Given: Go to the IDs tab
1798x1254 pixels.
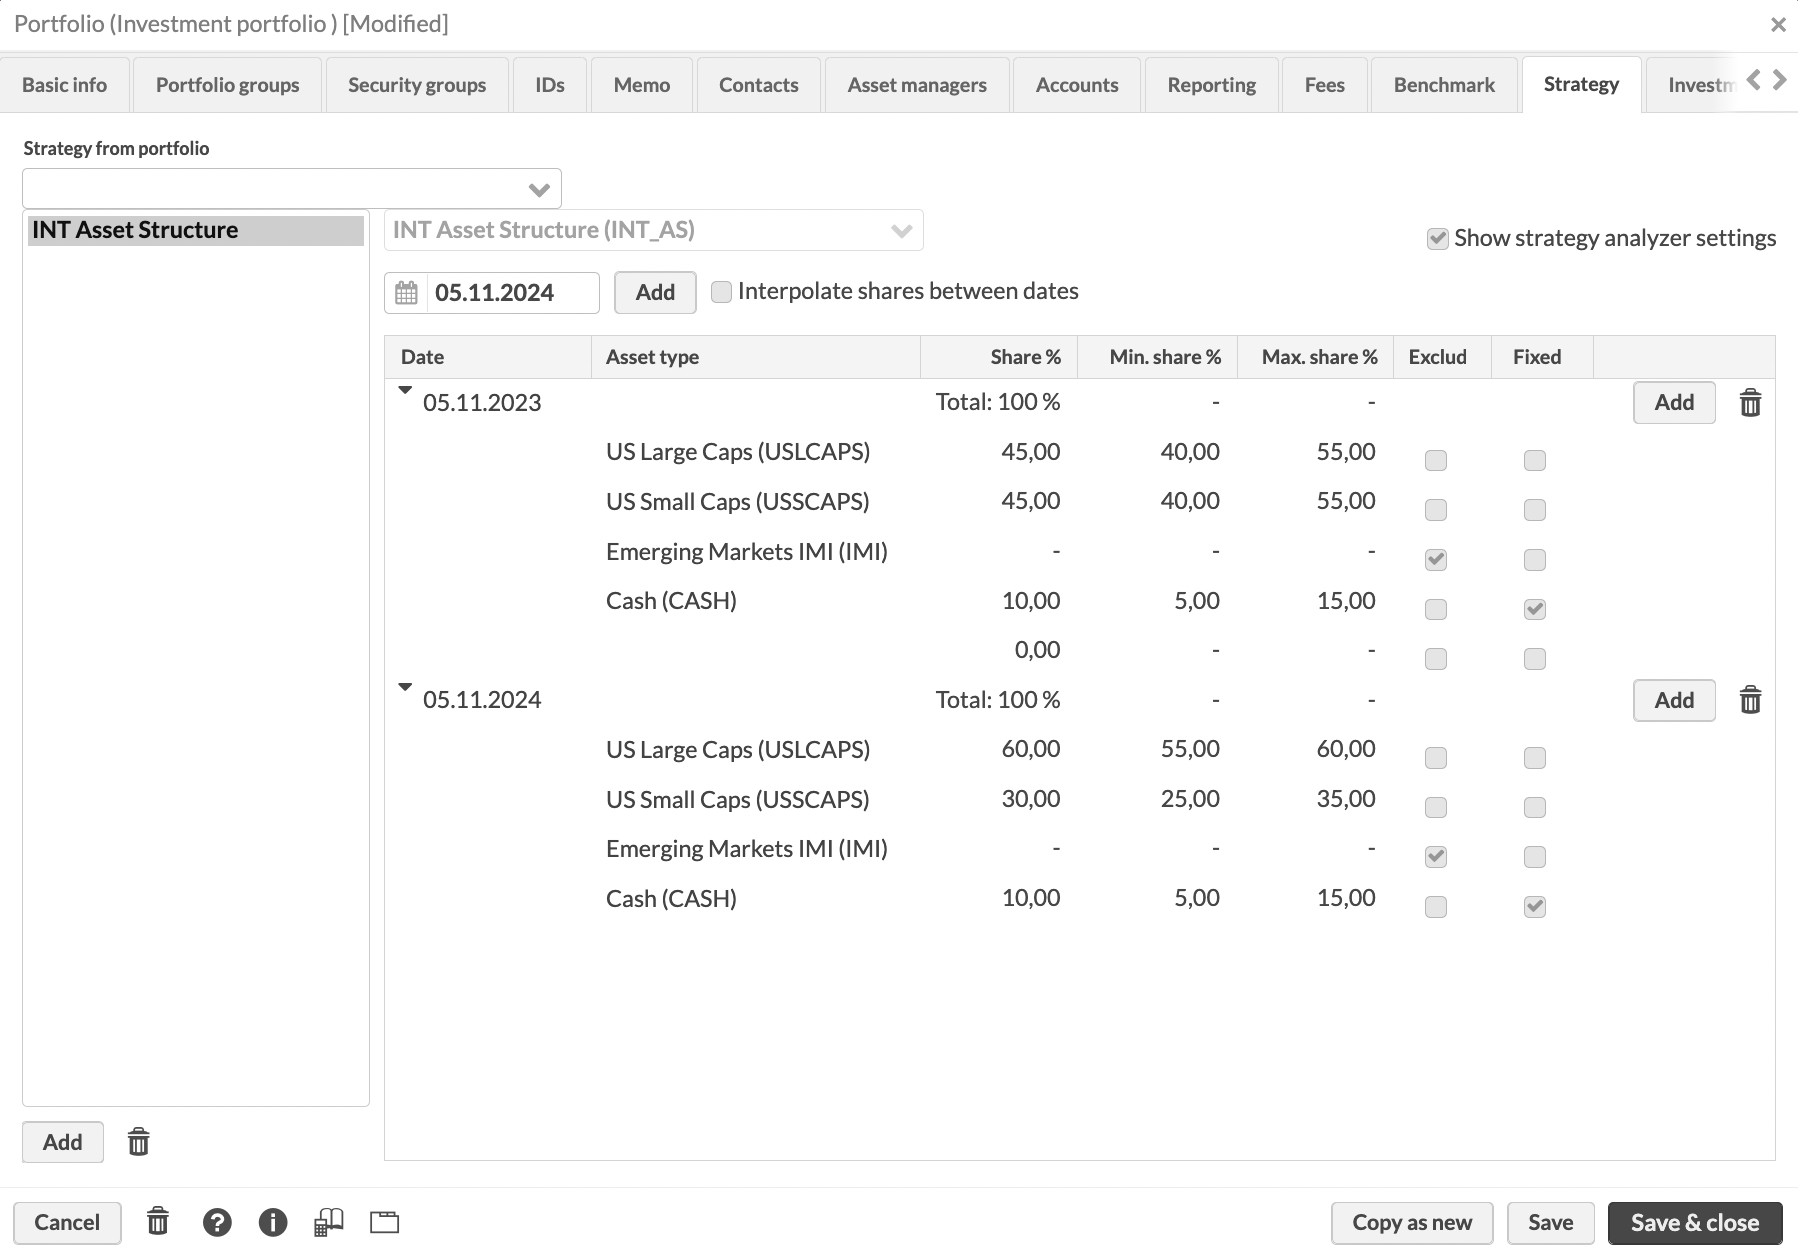Looking at the screenshot, I should [x=550, y=85].
